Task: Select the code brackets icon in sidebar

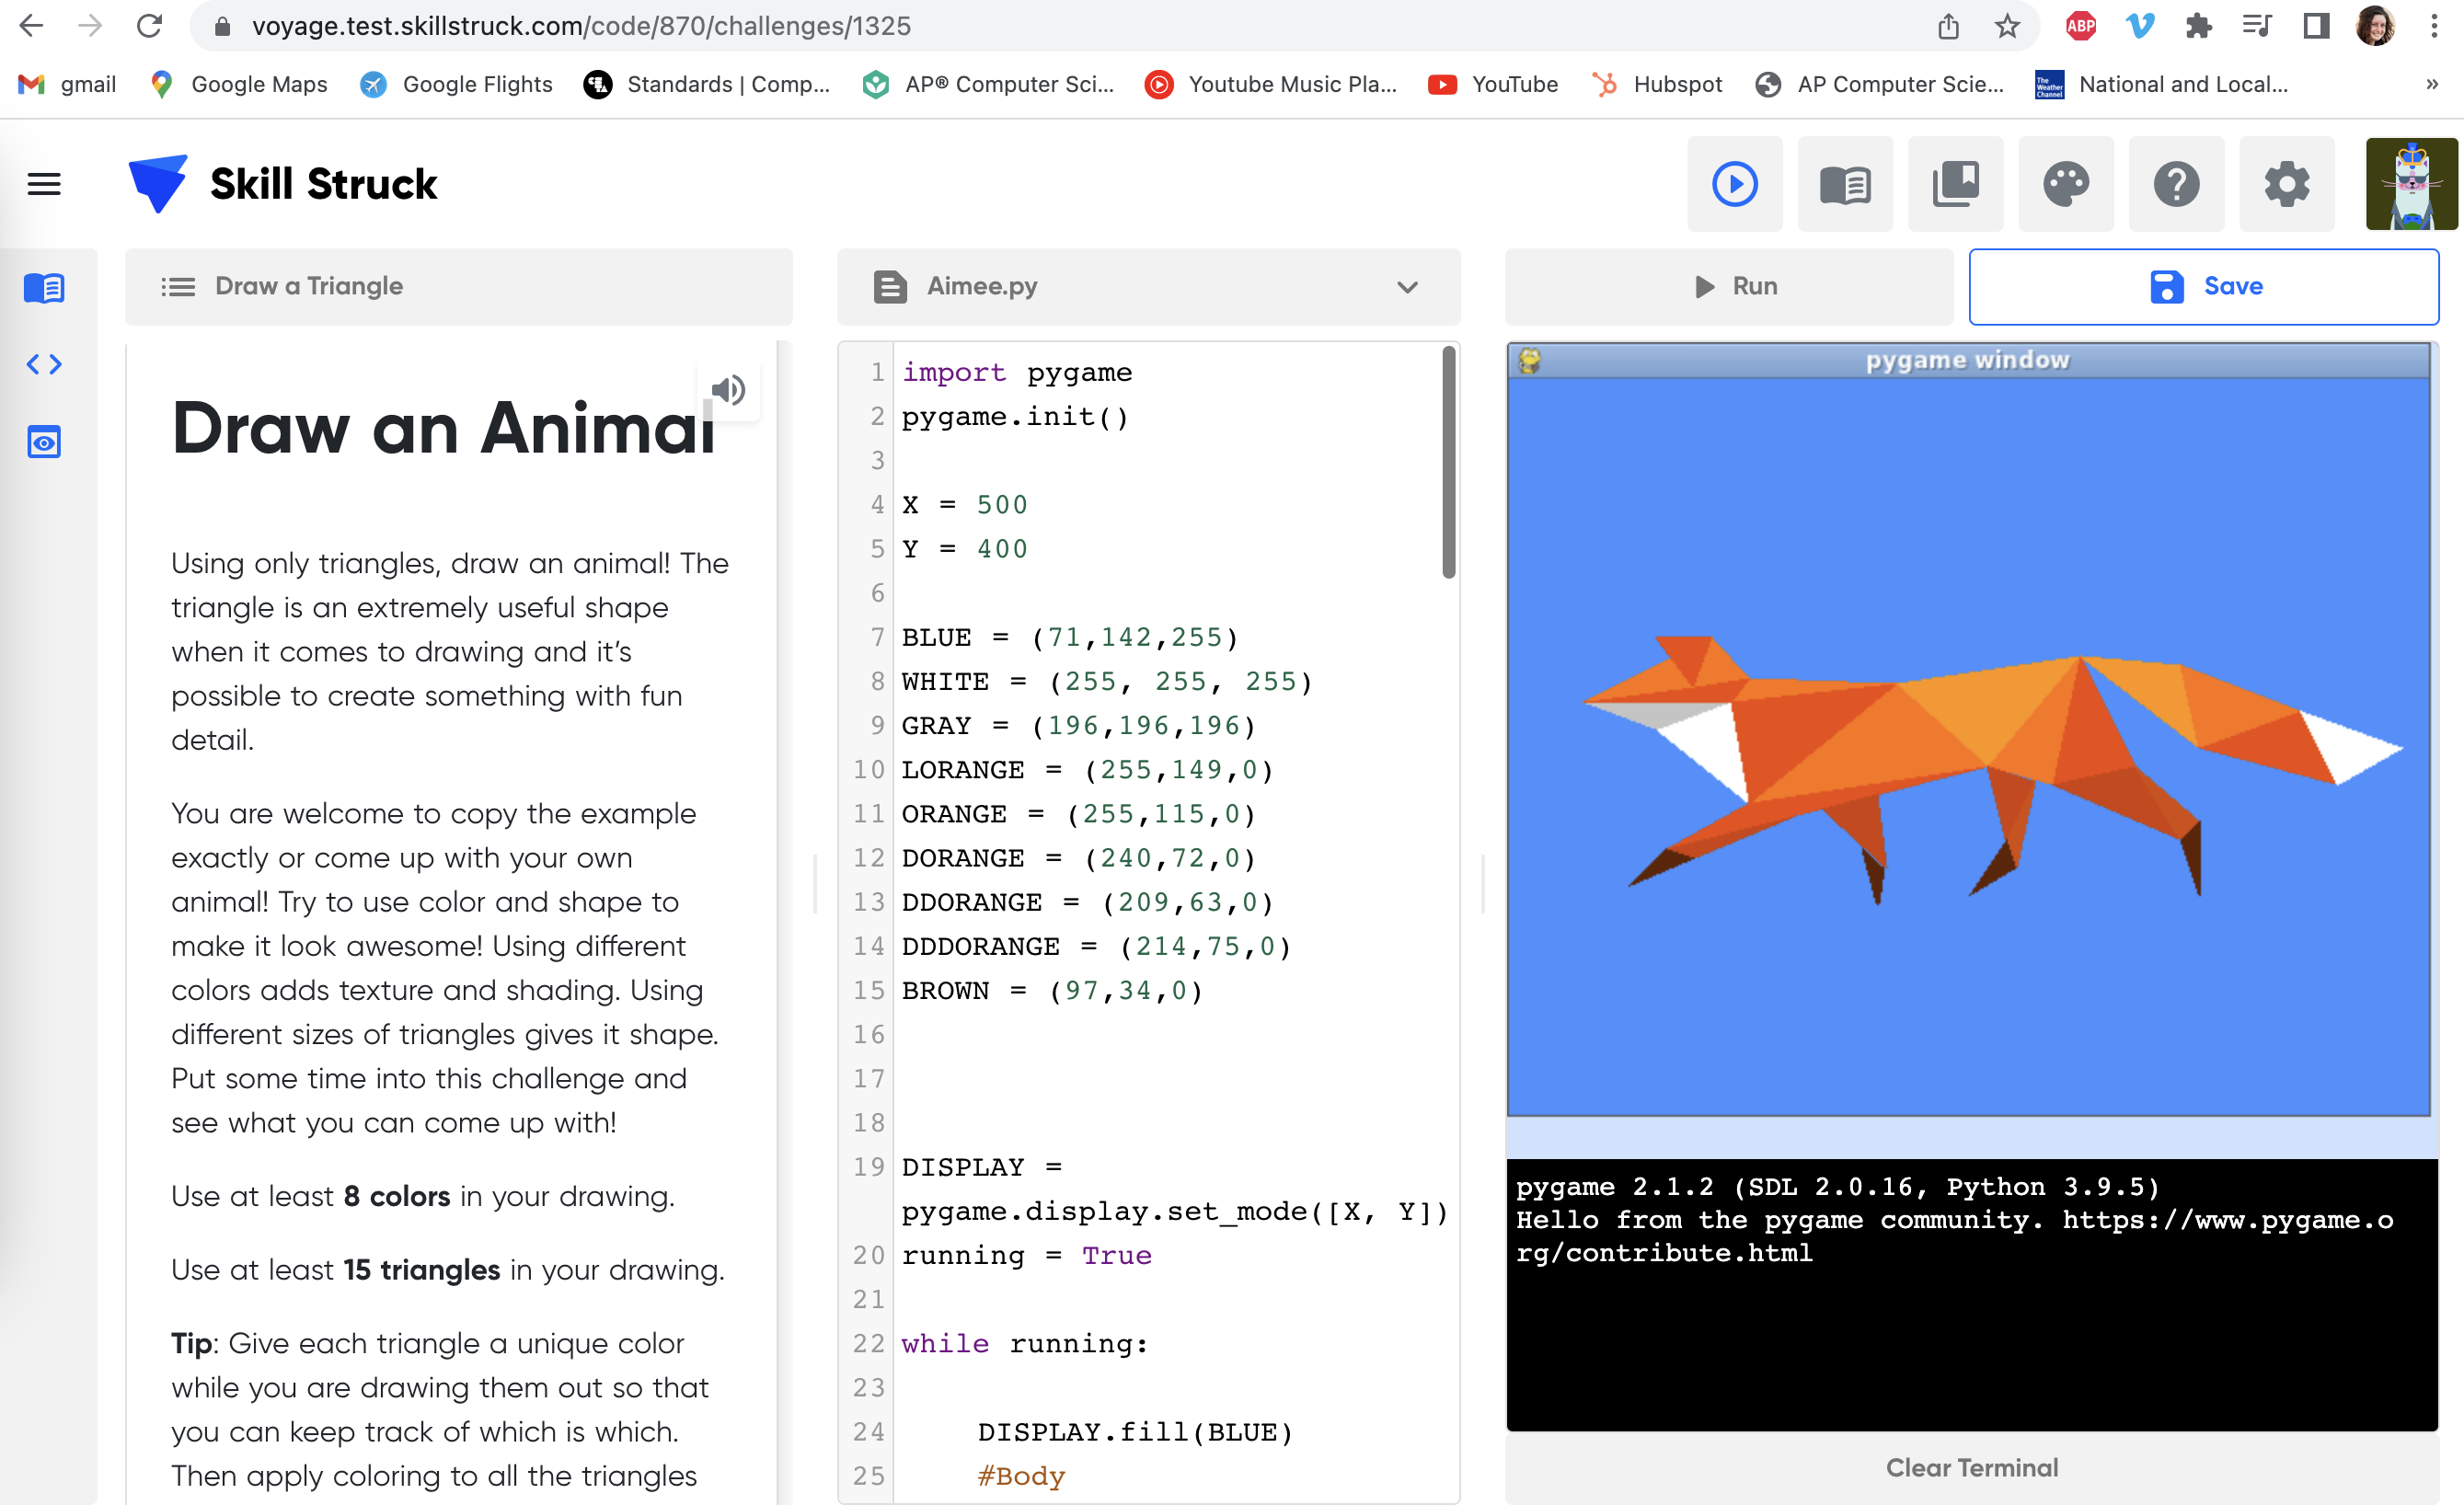Action: [44, 364]
